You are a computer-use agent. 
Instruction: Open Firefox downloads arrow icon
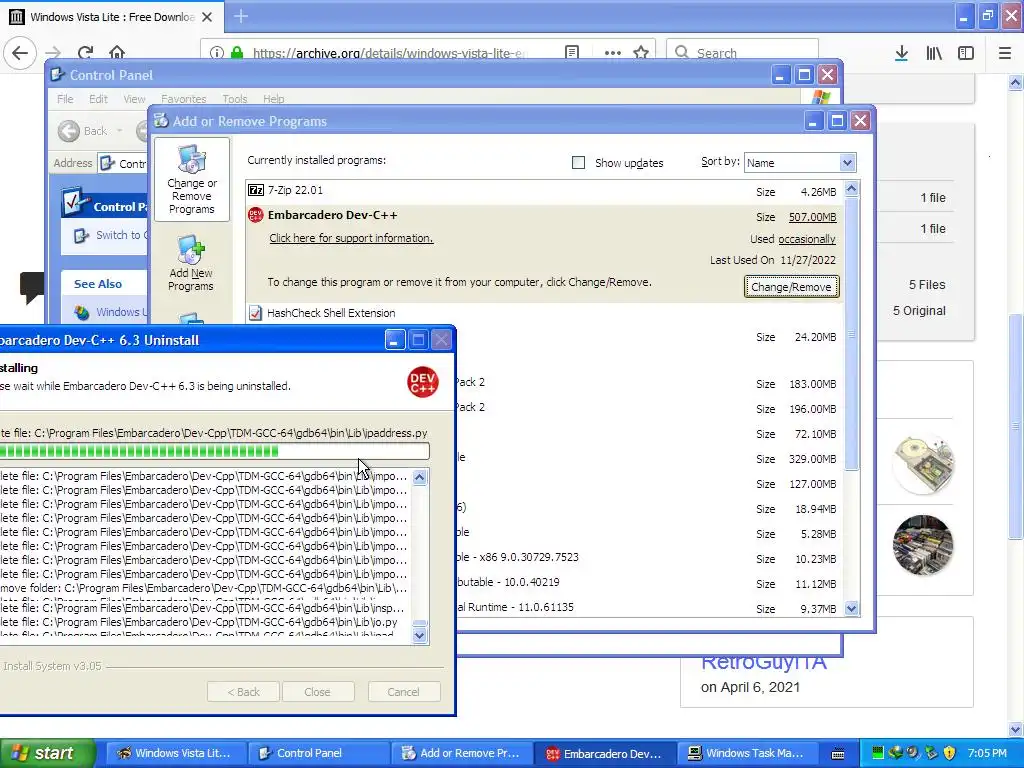click(x=901, y=53)
